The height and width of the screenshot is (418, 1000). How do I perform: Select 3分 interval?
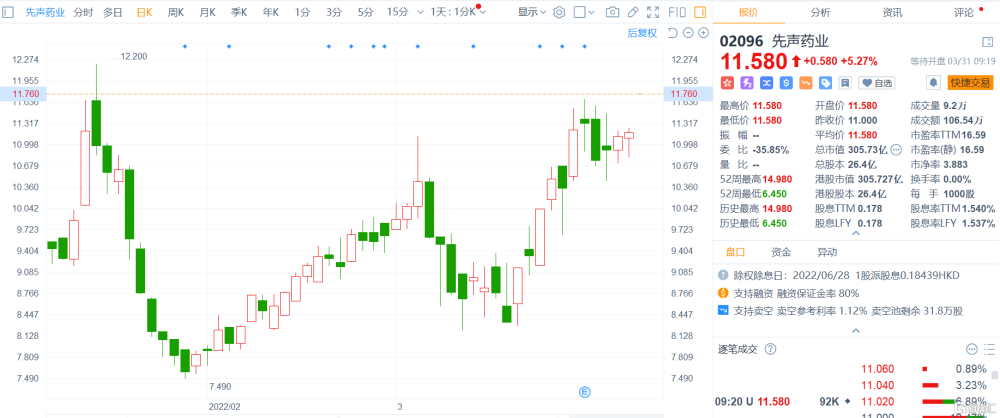[x=334, y=12]
